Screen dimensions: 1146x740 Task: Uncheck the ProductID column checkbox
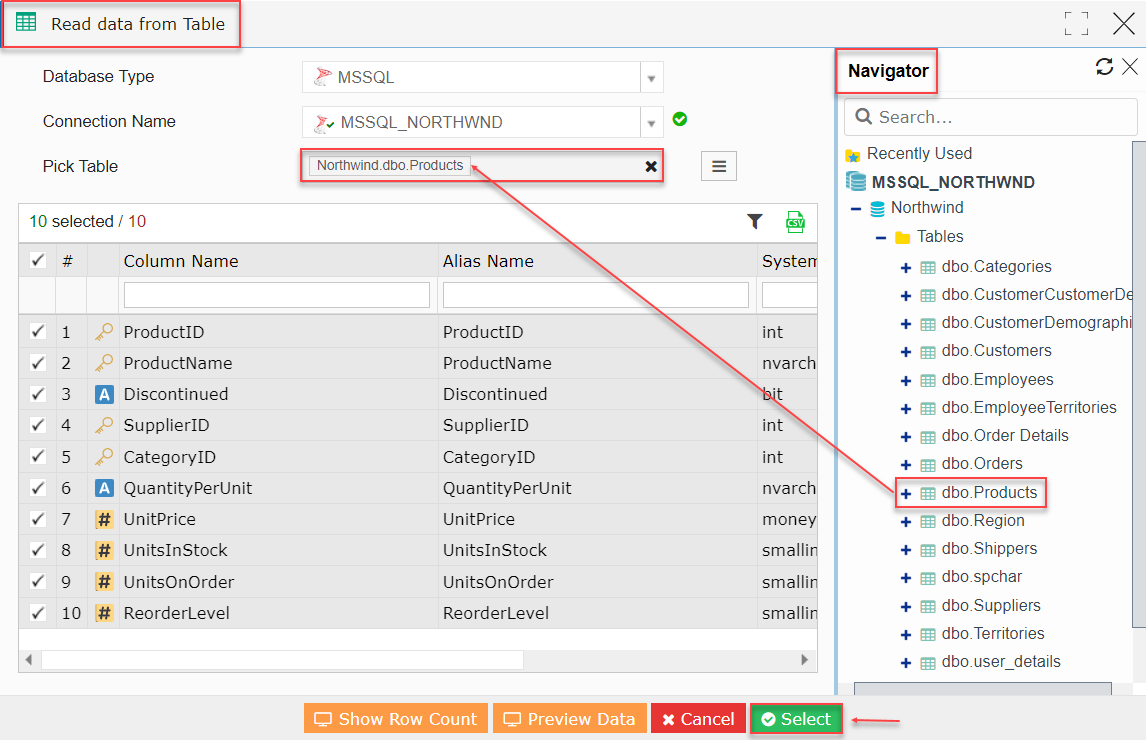point(37,331)
